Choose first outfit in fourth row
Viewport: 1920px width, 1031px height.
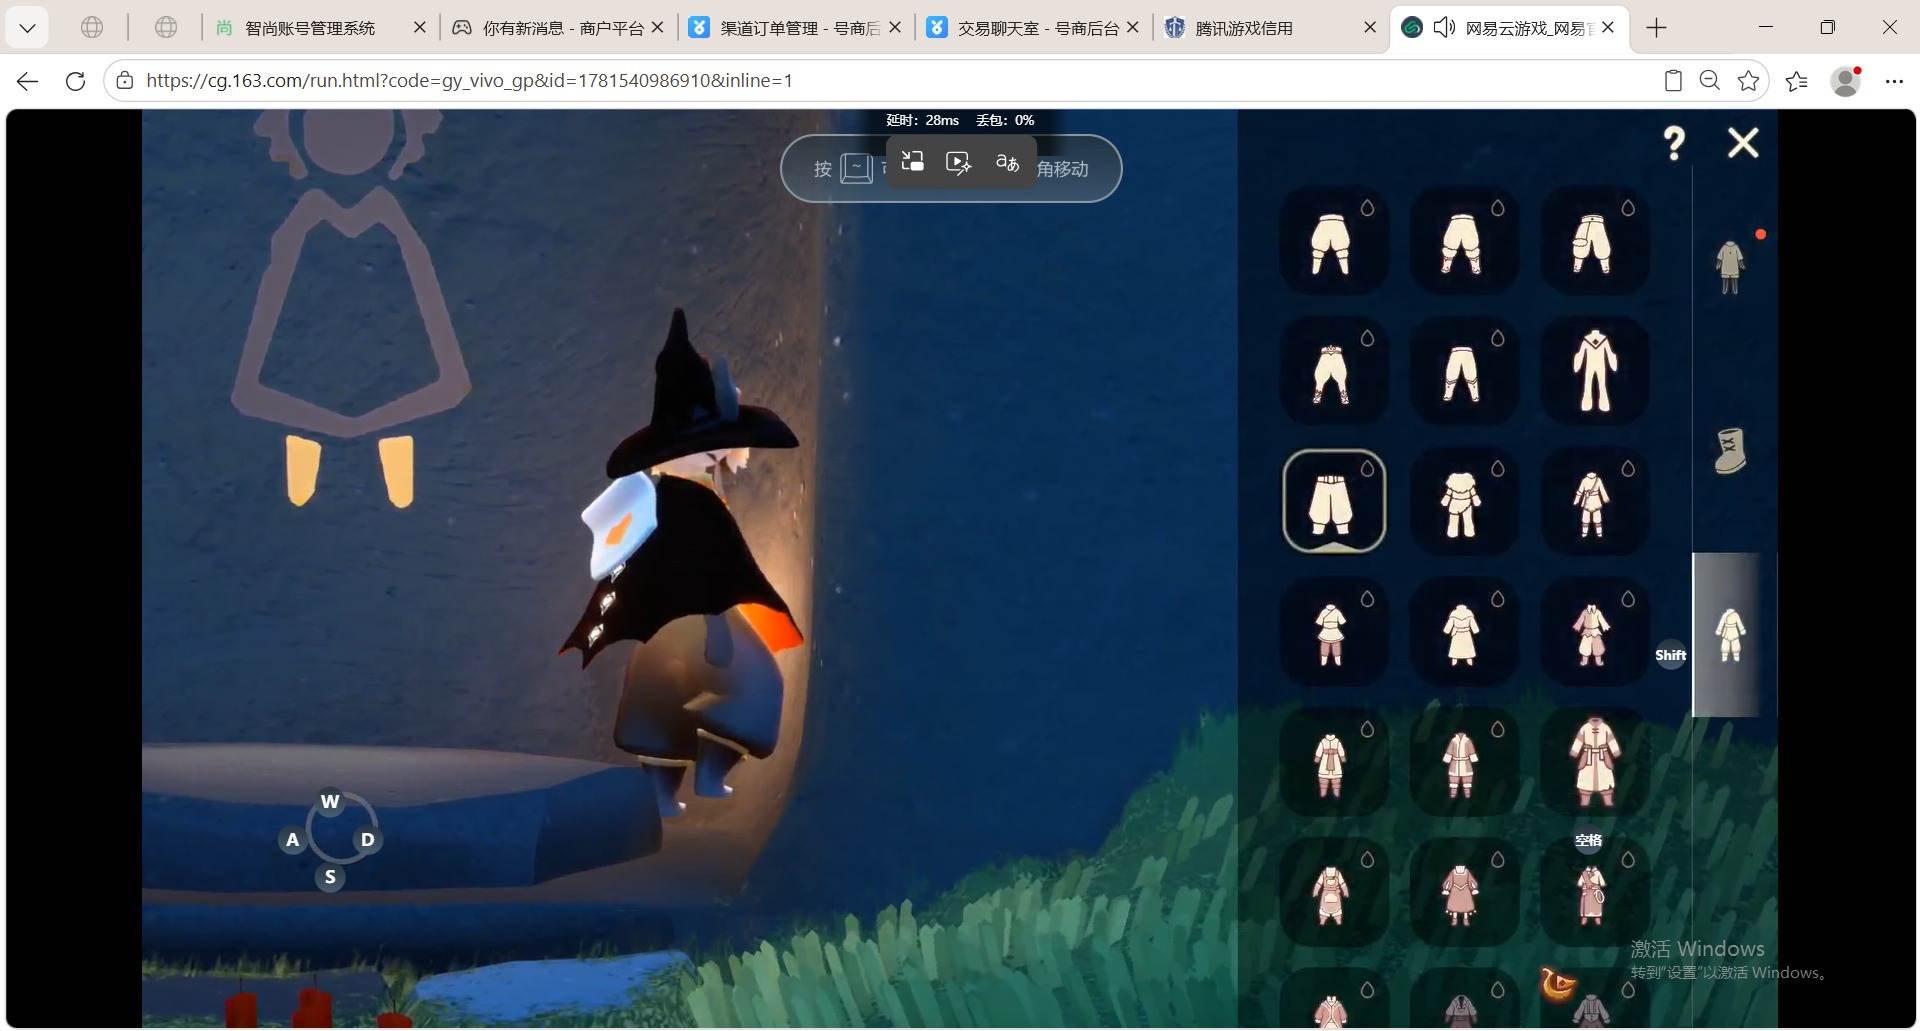(x=1333, y=632)
